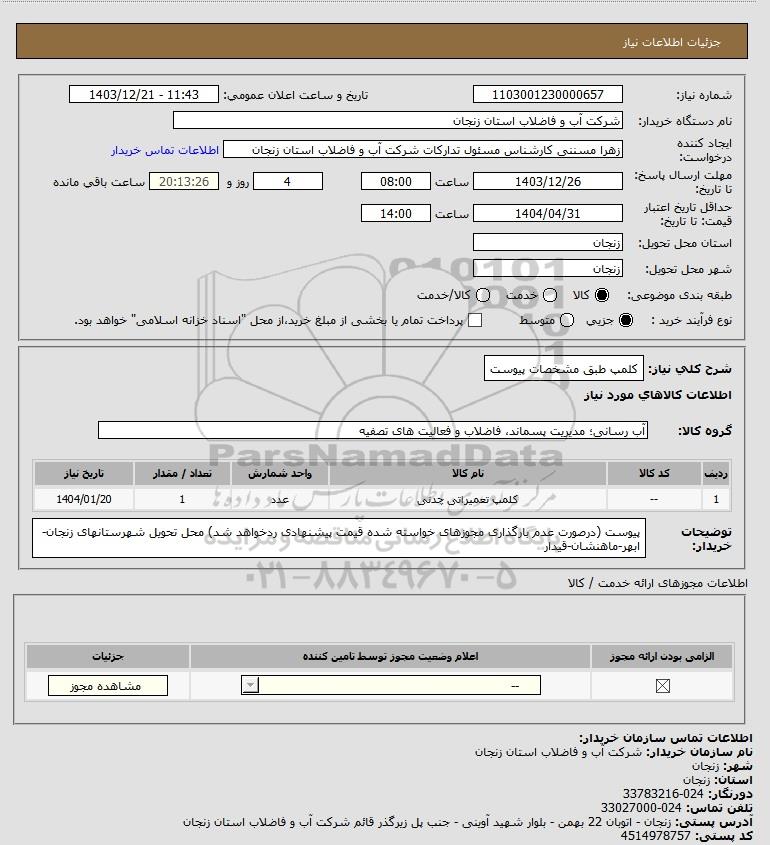Click the postal code 4514978757
This screenshot has height=845, width=770.
(655, 835)
